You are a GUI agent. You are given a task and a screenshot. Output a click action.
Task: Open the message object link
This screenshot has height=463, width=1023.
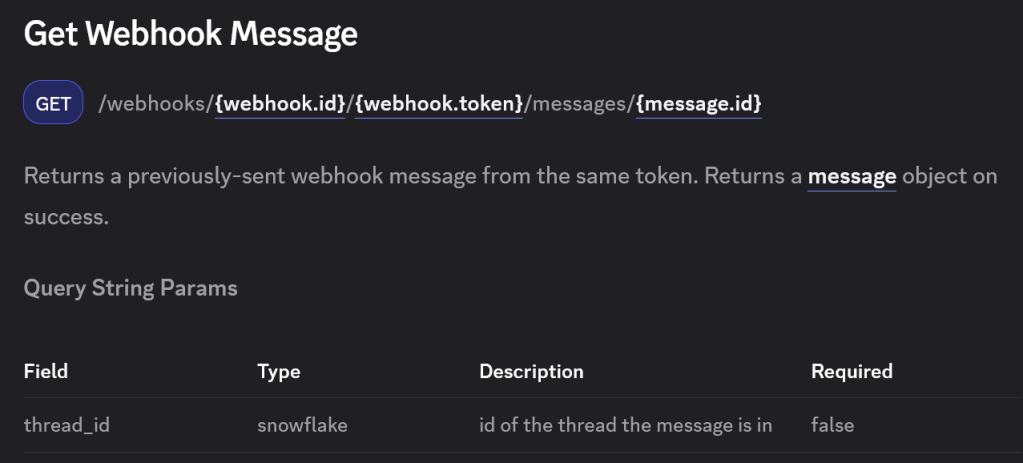point(852,177)
